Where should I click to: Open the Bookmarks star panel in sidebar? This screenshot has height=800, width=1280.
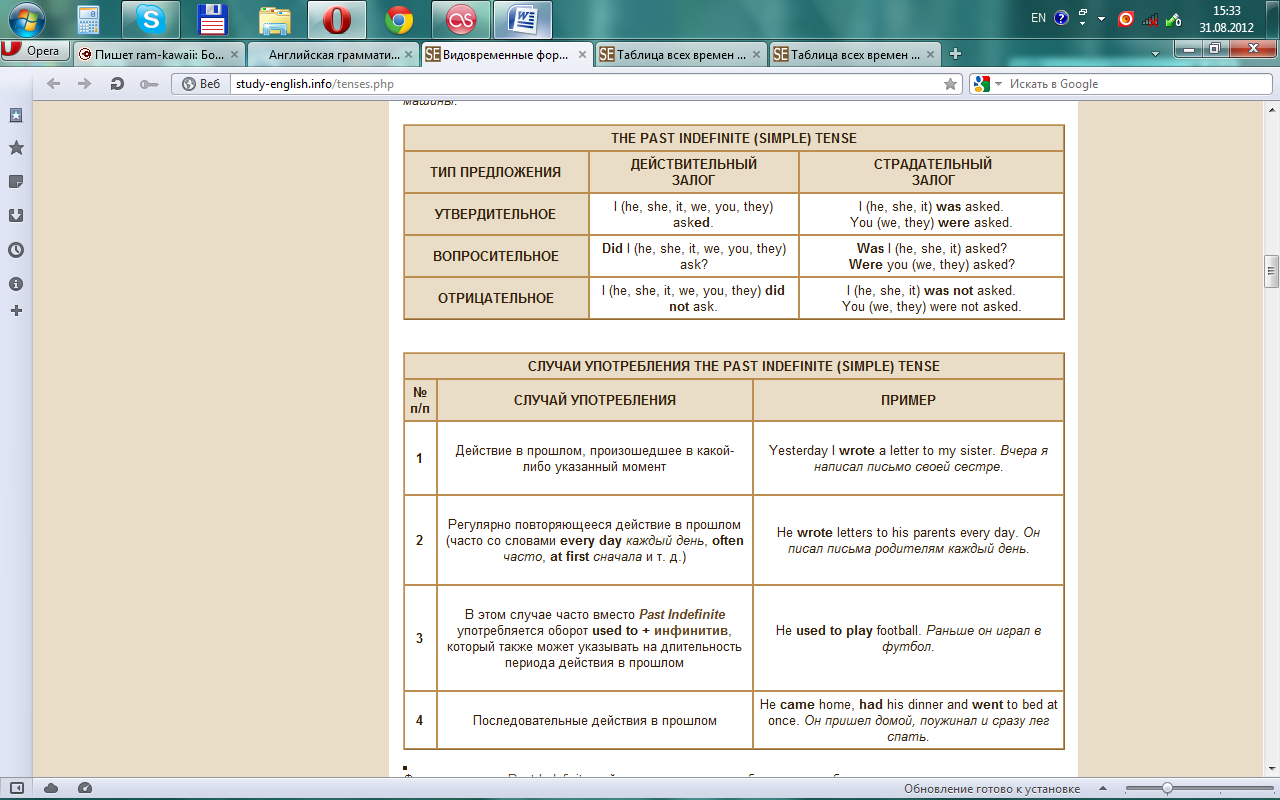[16, 148]
